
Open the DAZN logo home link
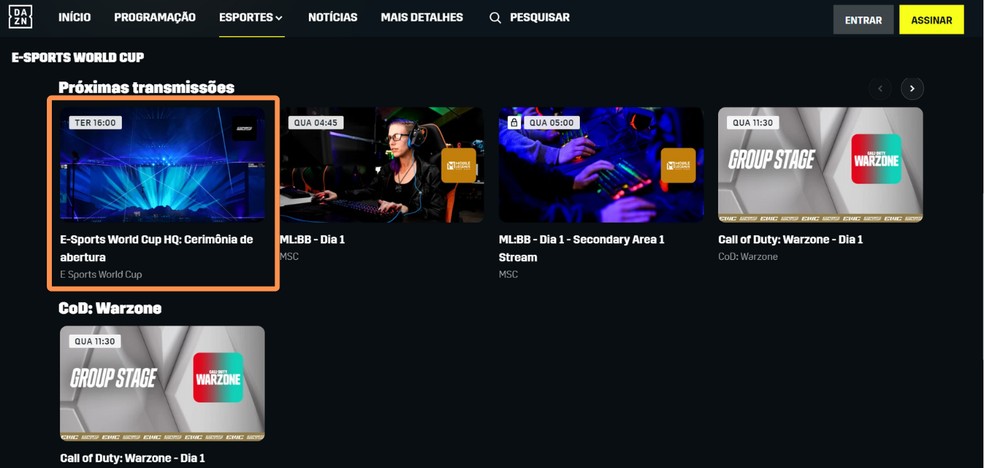pos(21,18)
